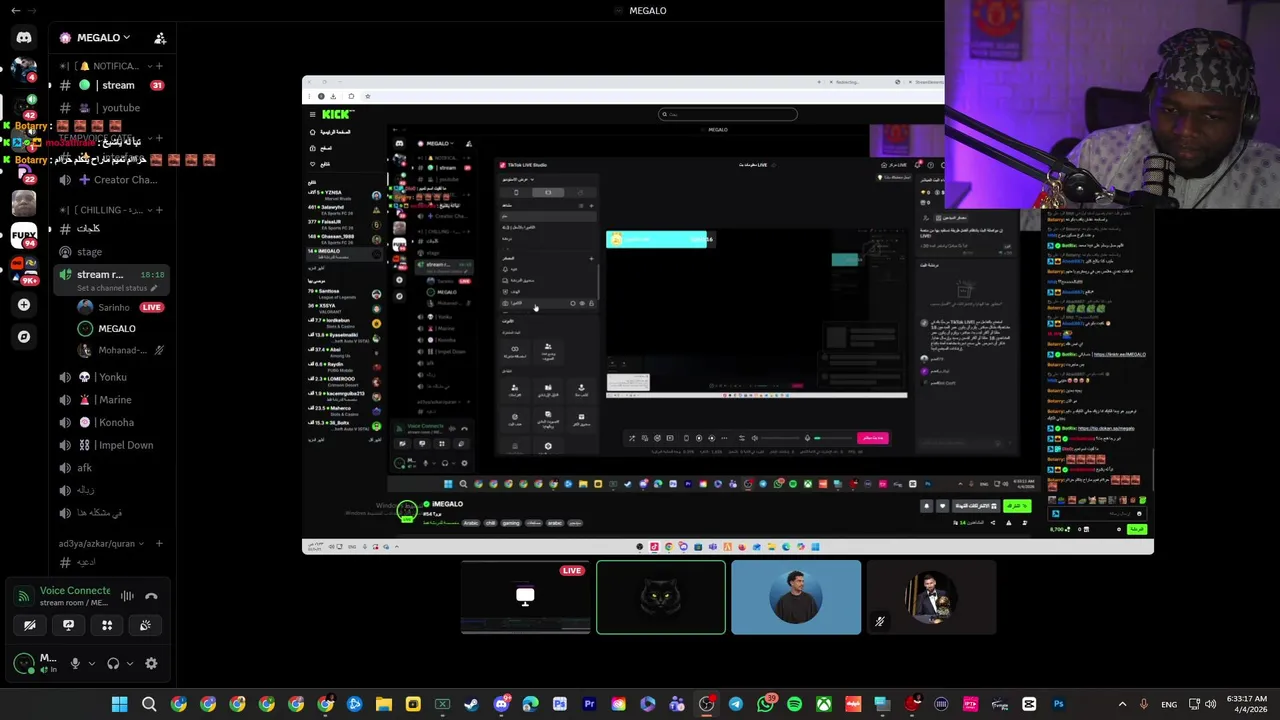Select the LIVE stream thumbnail tile
This screenshot has height=720, width=1280.
(526, 597)
